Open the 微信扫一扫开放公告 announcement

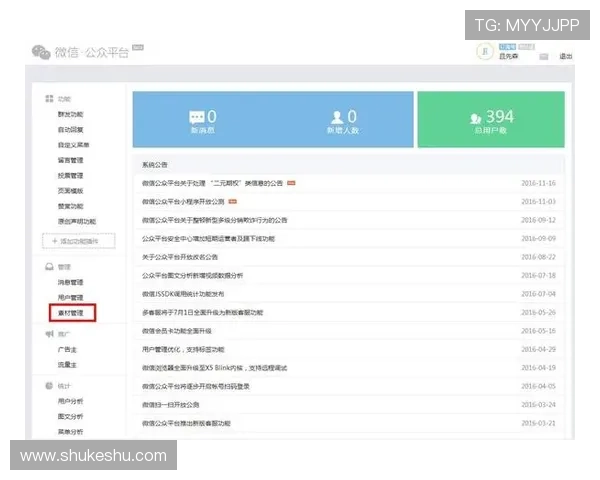point(171,405)
